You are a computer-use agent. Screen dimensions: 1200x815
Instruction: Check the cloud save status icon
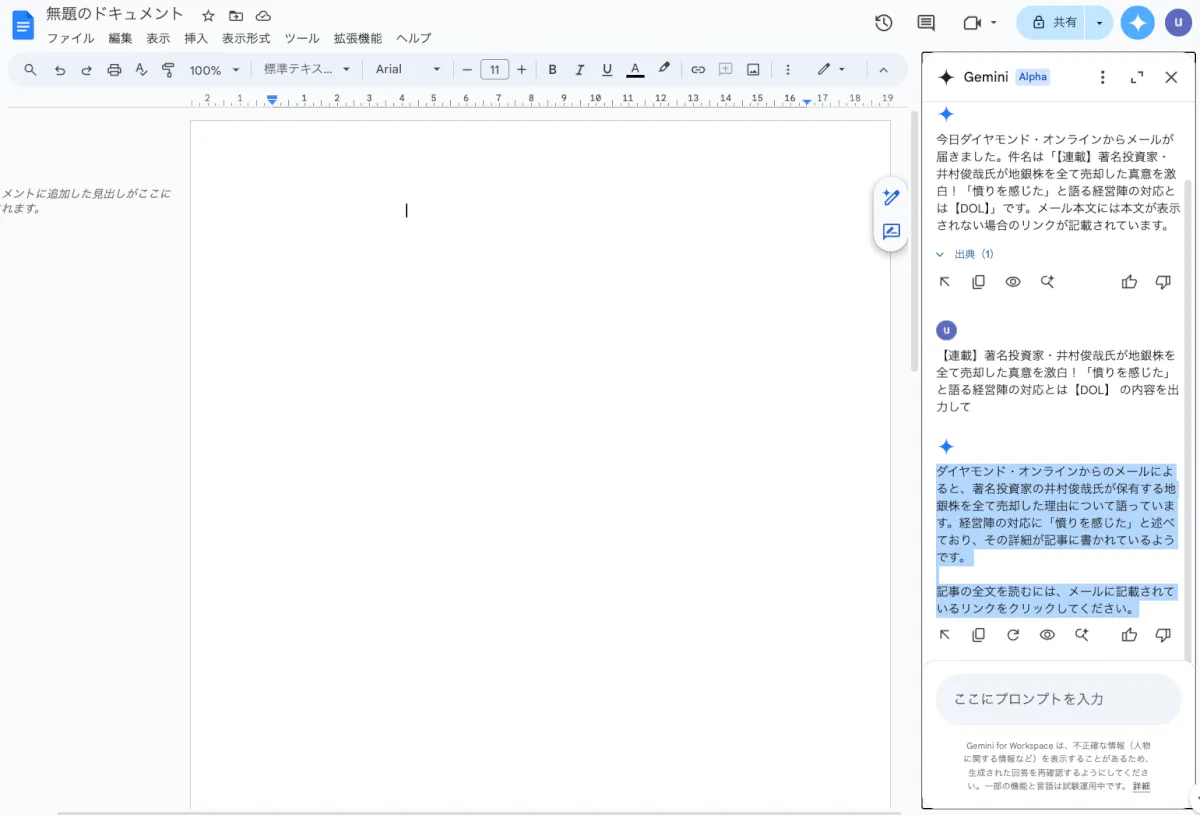(263, 16)
